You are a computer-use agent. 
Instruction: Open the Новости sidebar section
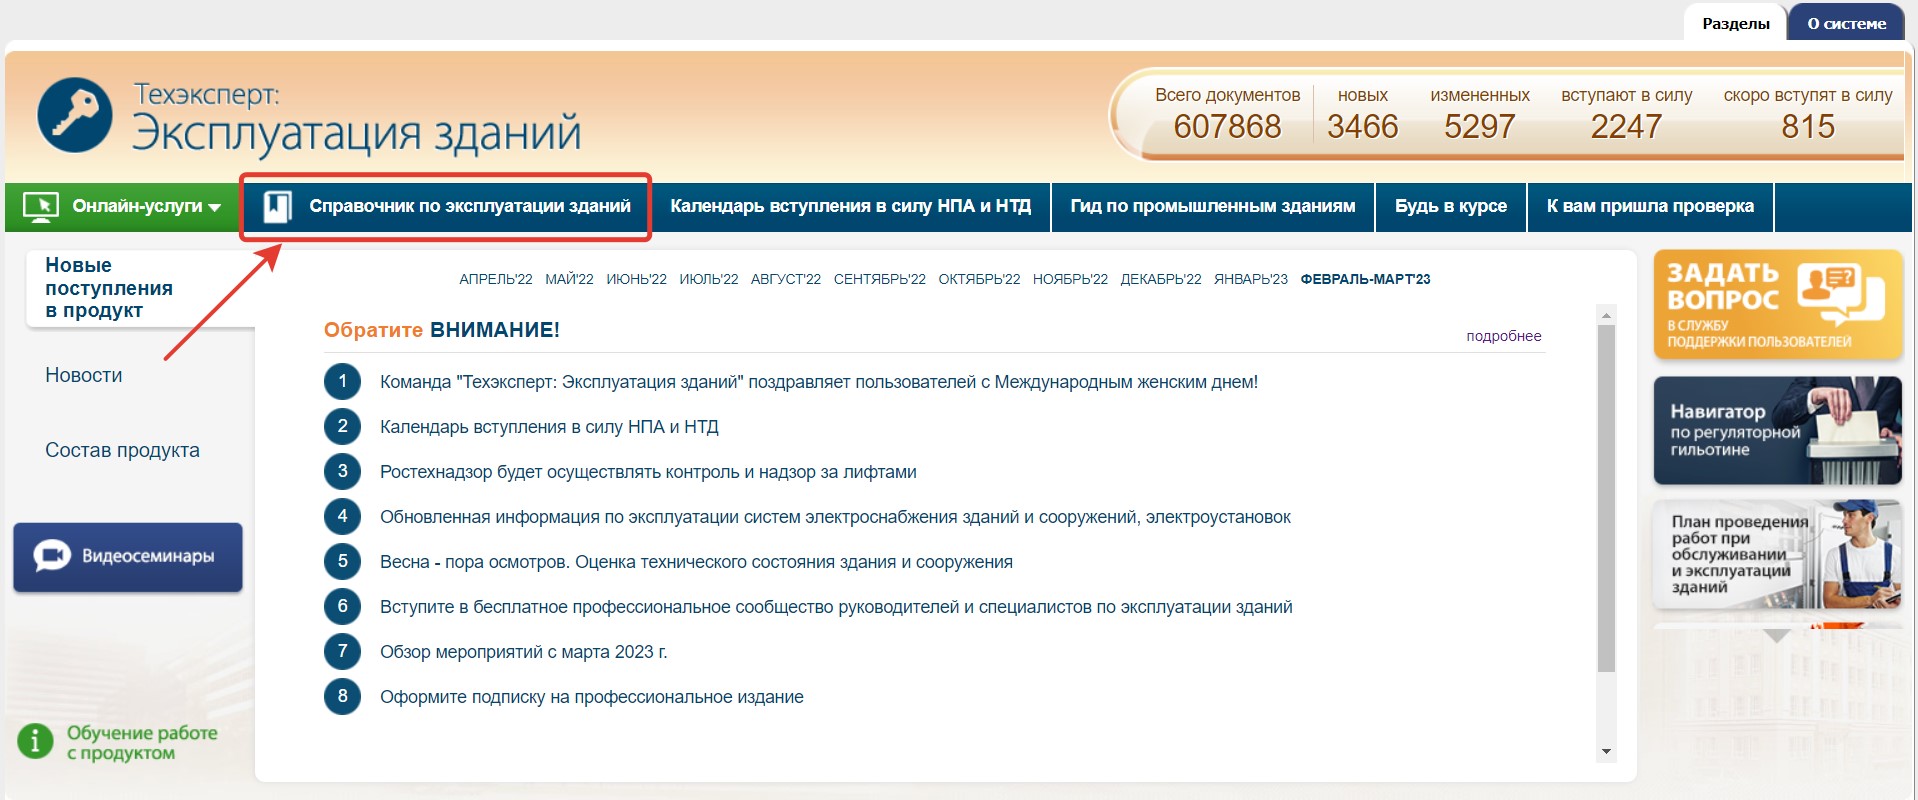[84, 375]
